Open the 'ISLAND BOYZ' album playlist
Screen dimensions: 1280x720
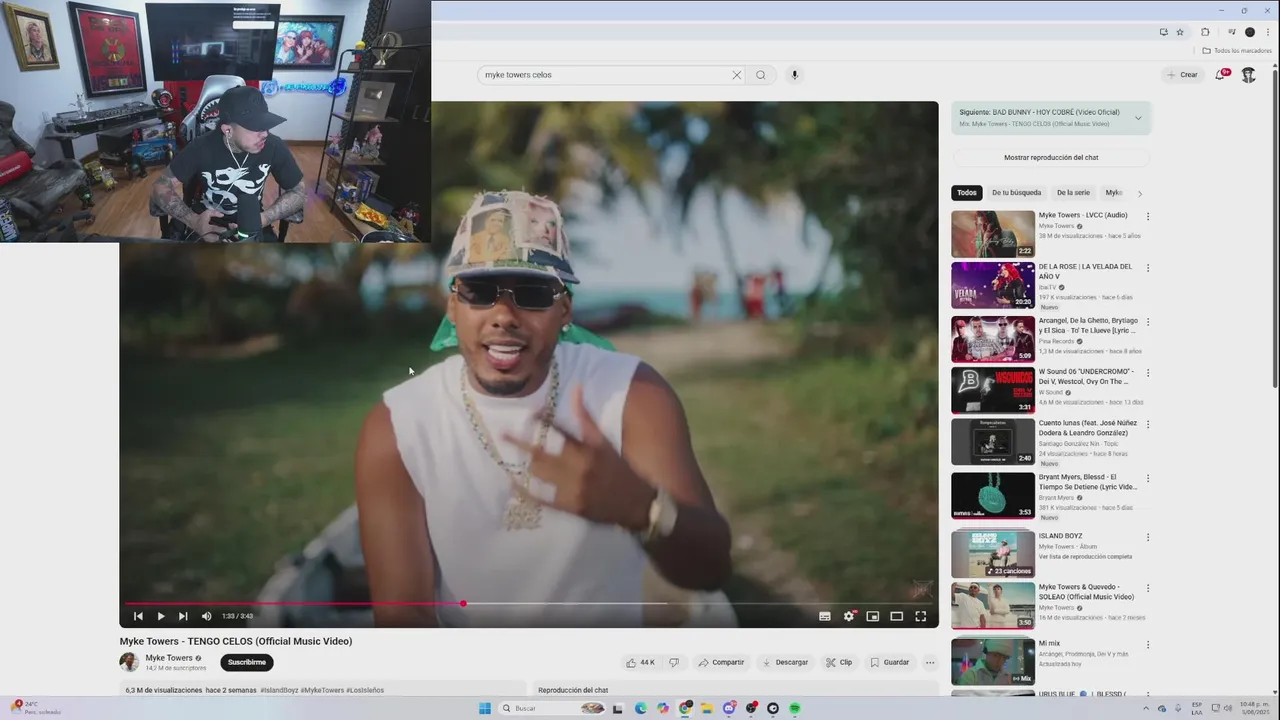(x=993, y=554)
